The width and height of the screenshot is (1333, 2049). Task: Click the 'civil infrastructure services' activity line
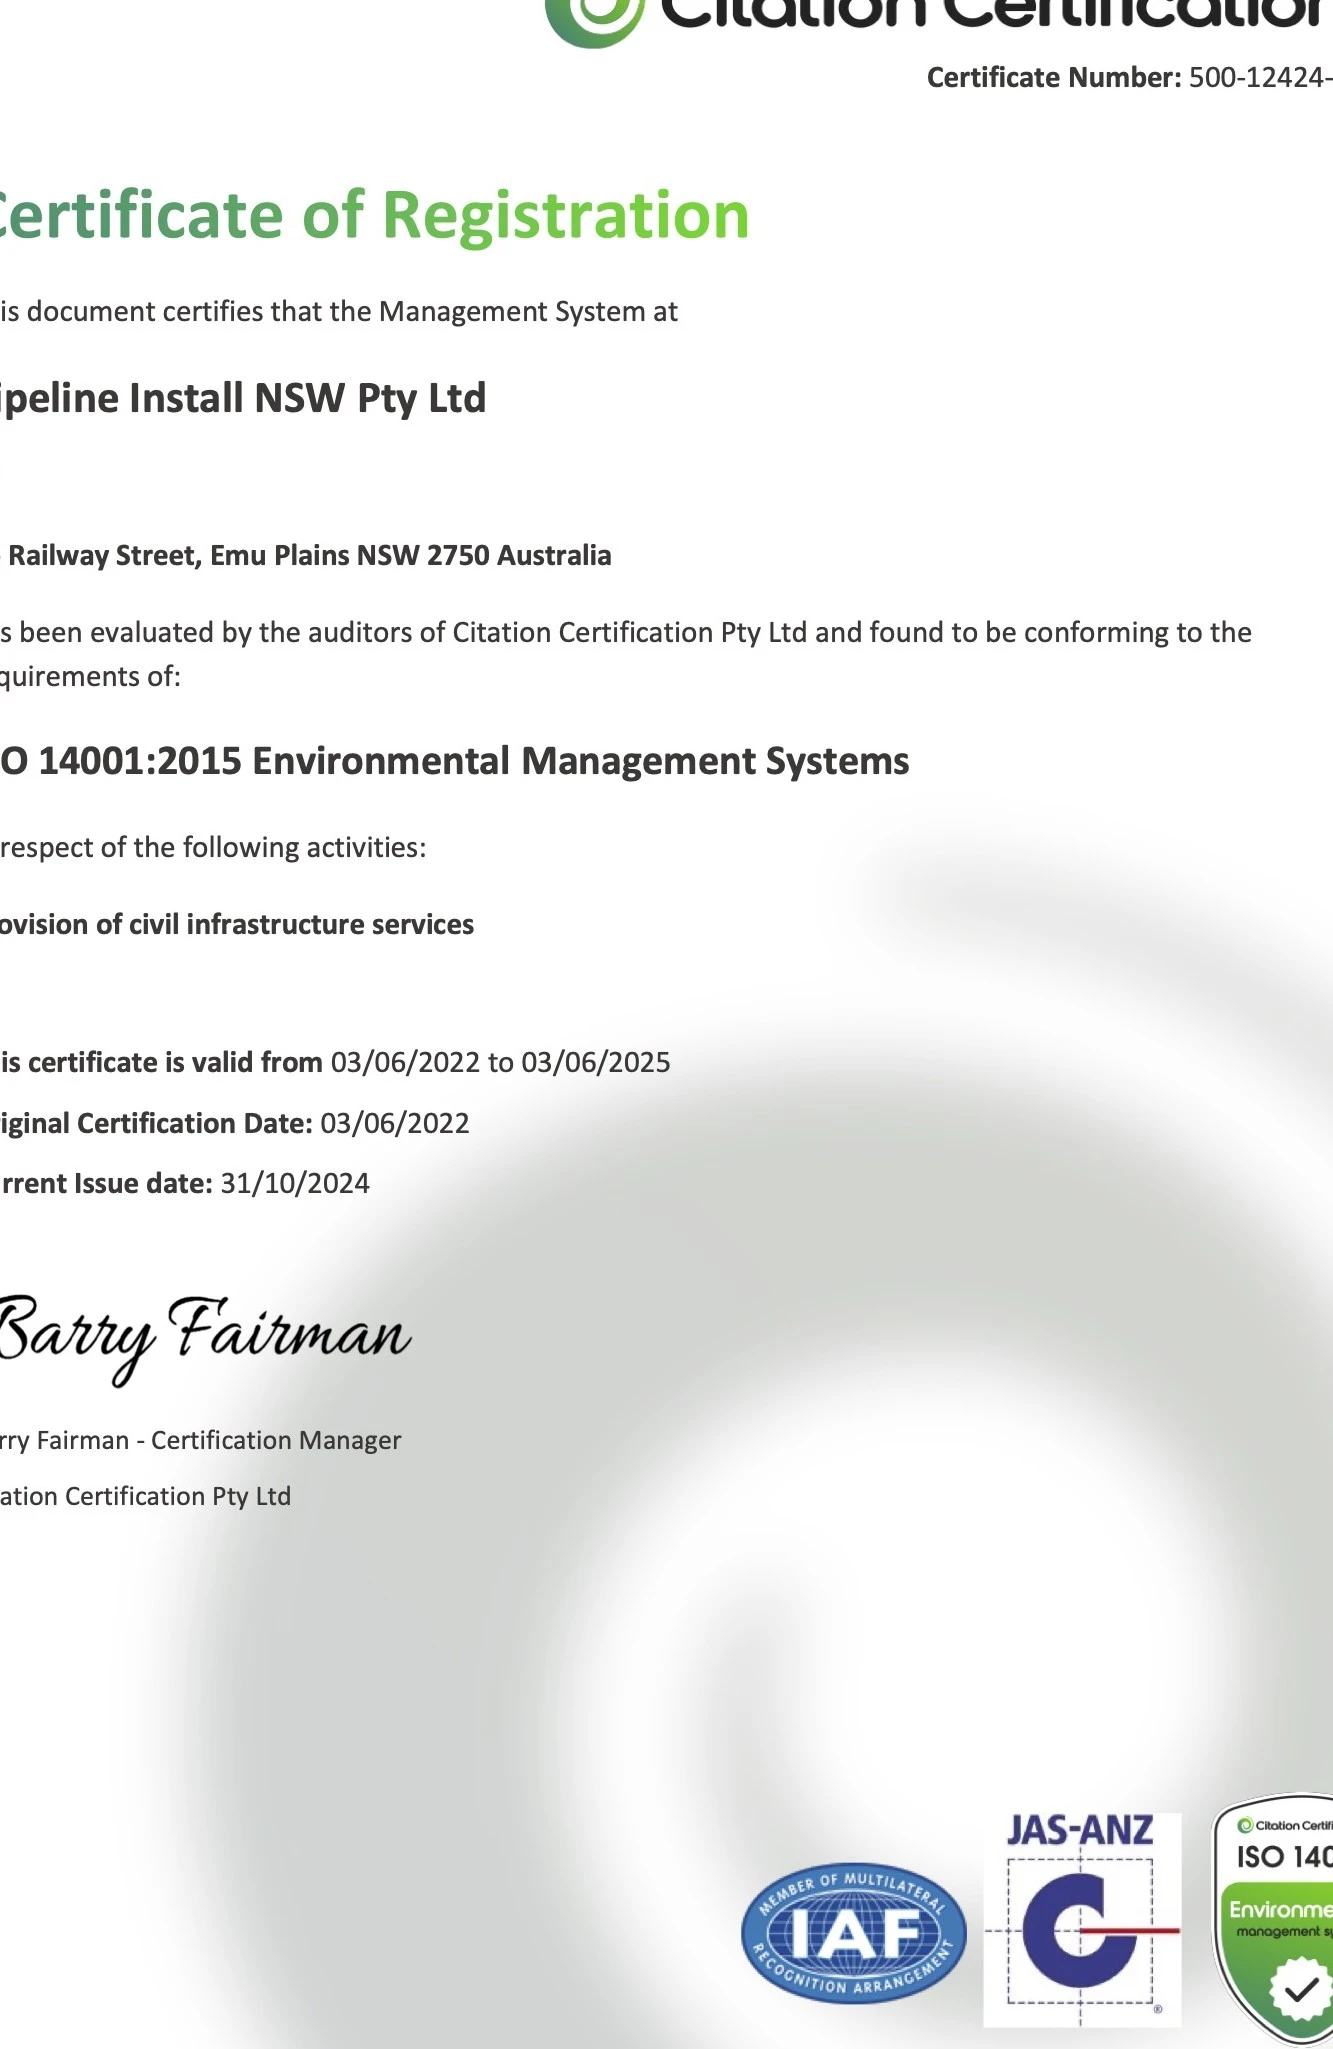[x=237, y=924]
